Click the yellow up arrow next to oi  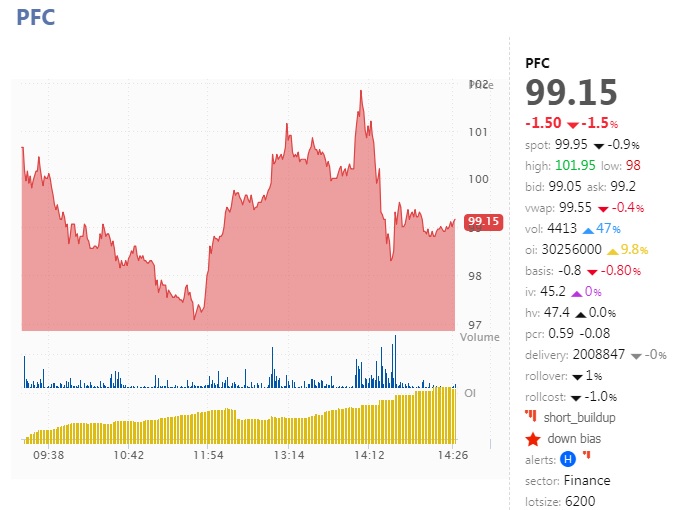[x=612, y=250]
